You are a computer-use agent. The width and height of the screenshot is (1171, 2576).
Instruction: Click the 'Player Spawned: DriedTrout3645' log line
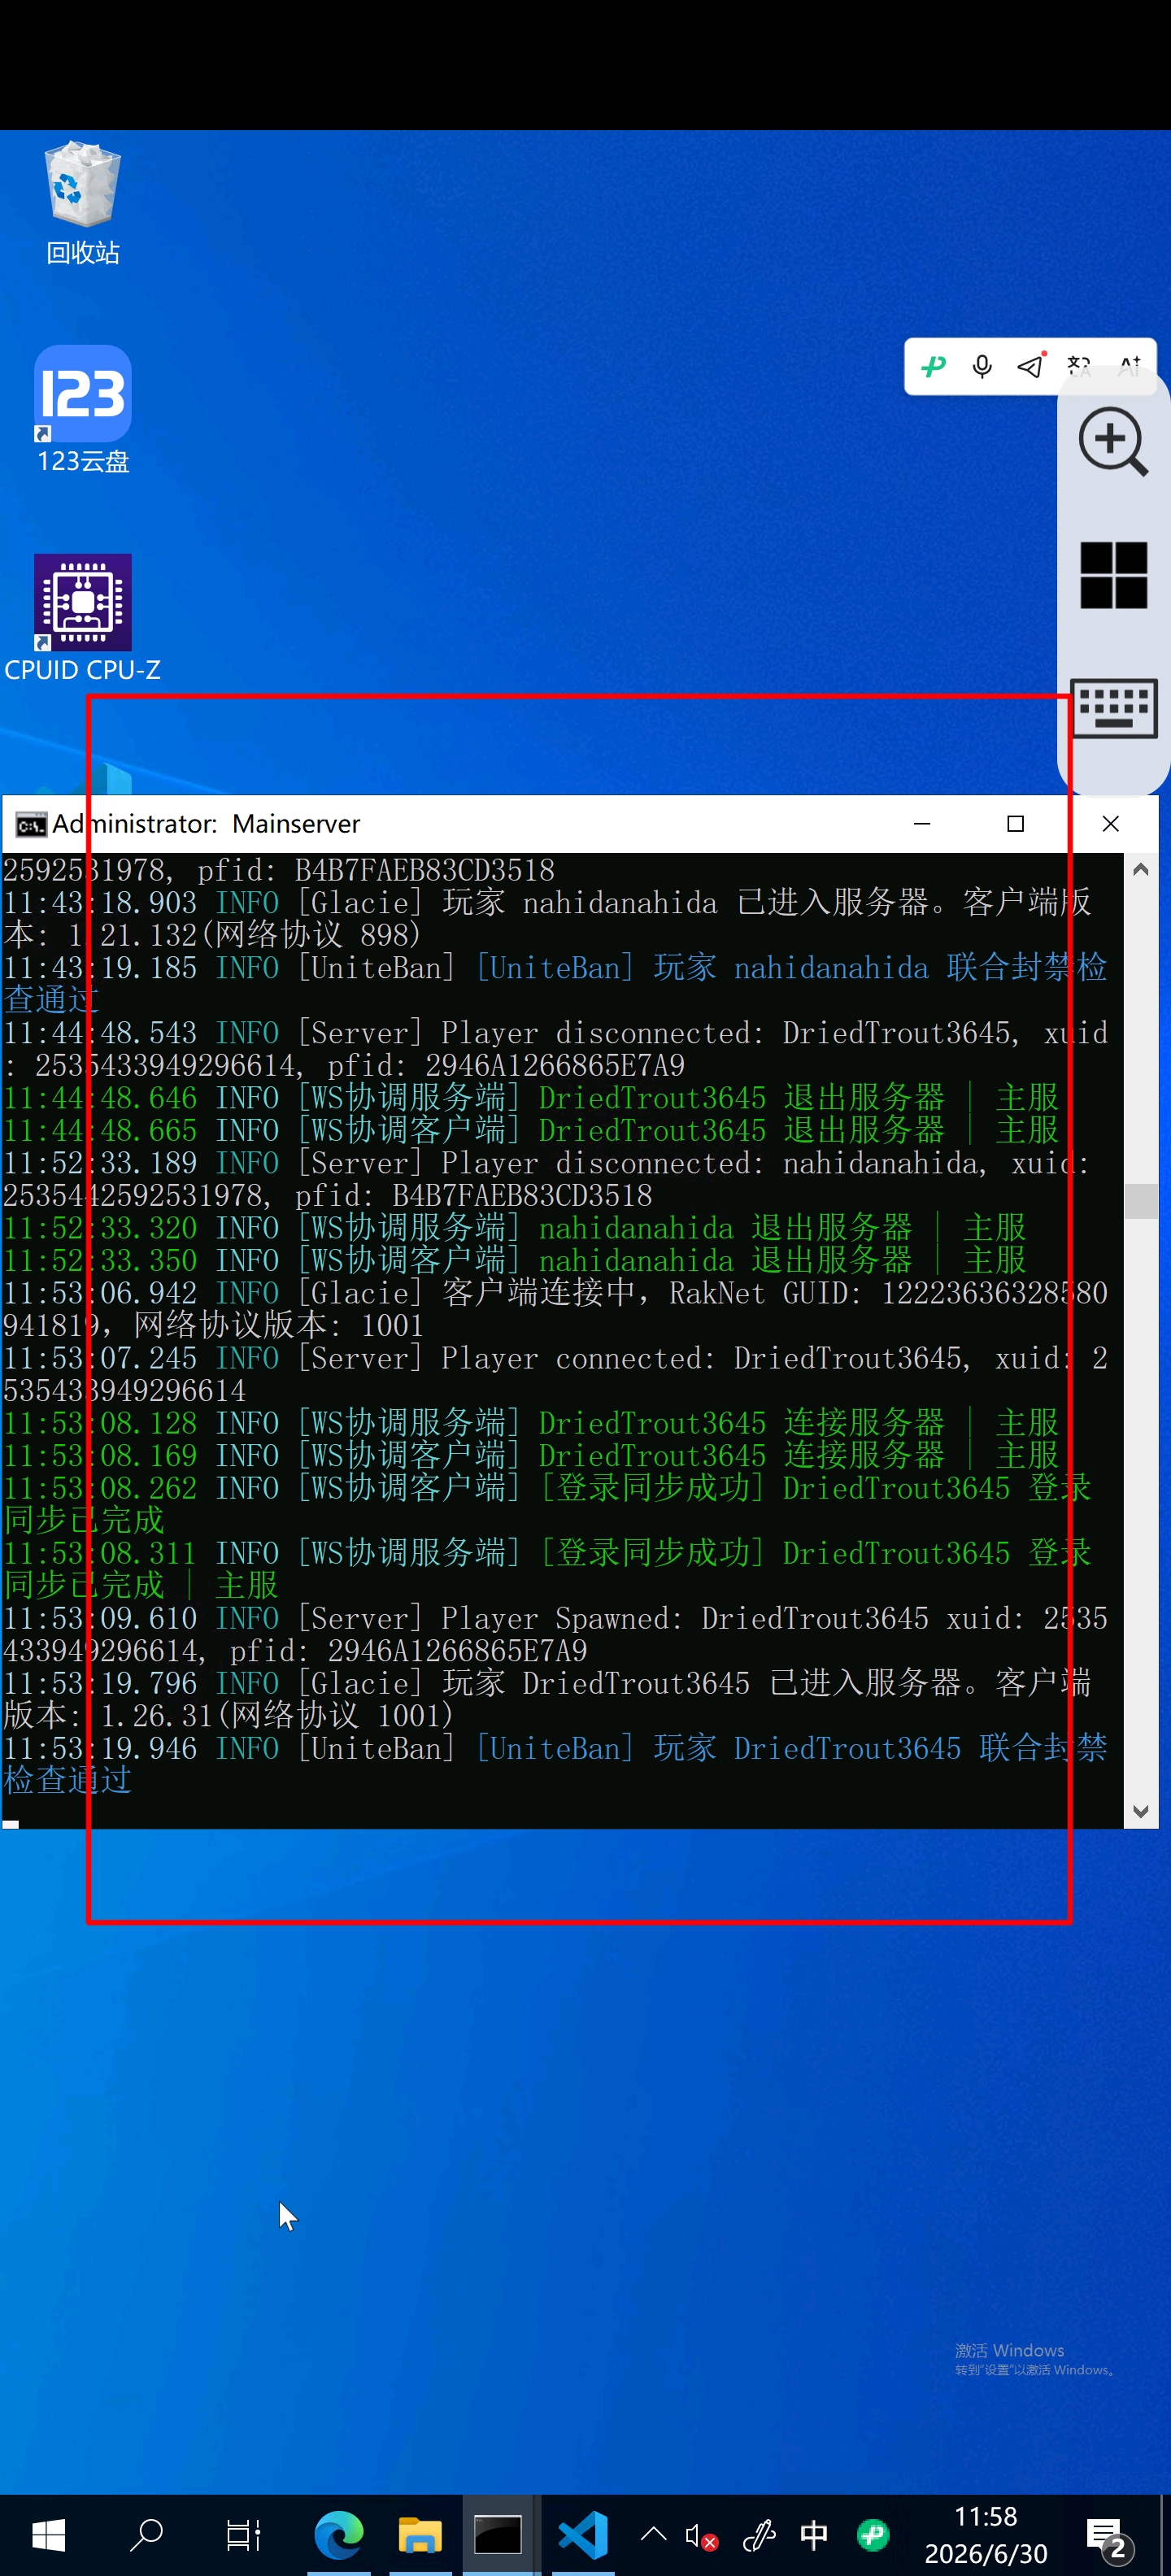pyautogui.click(x=556, y=1634)
